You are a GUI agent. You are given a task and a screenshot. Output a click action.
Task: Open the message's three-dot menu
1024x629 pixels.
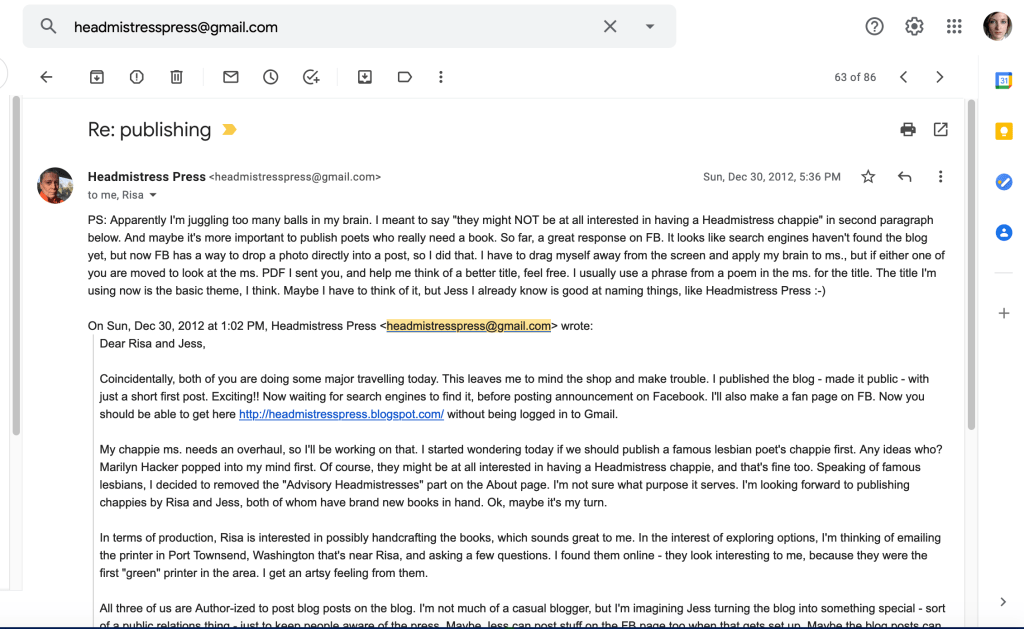pyautogui.click(x=941, y=177)
